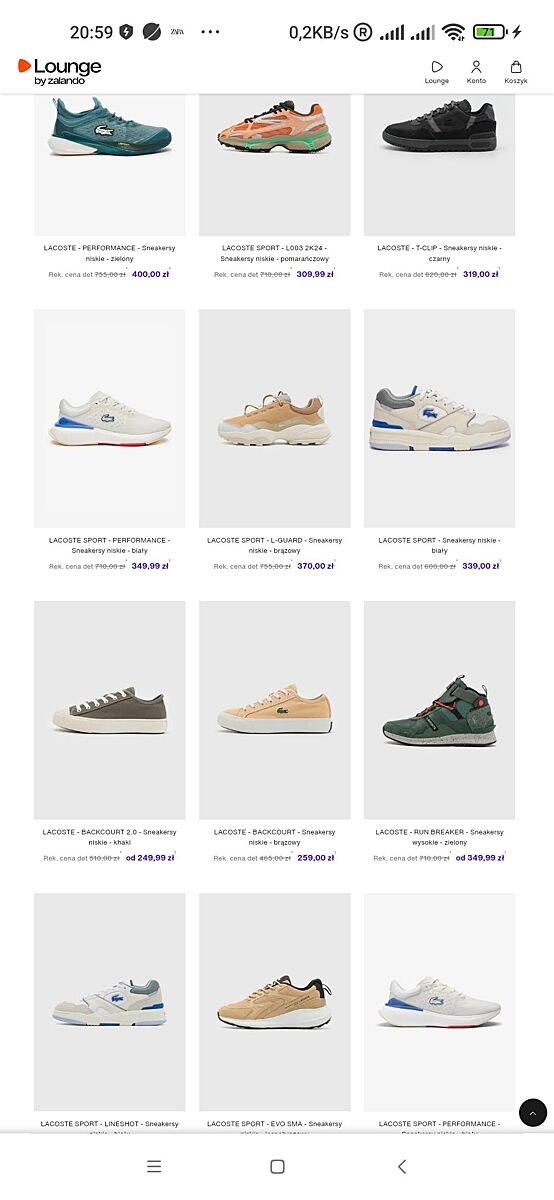This screenshot has width=554, height=1200.
Task: Select the 339,00 zł white sneaker price
Action: (481, 566)
